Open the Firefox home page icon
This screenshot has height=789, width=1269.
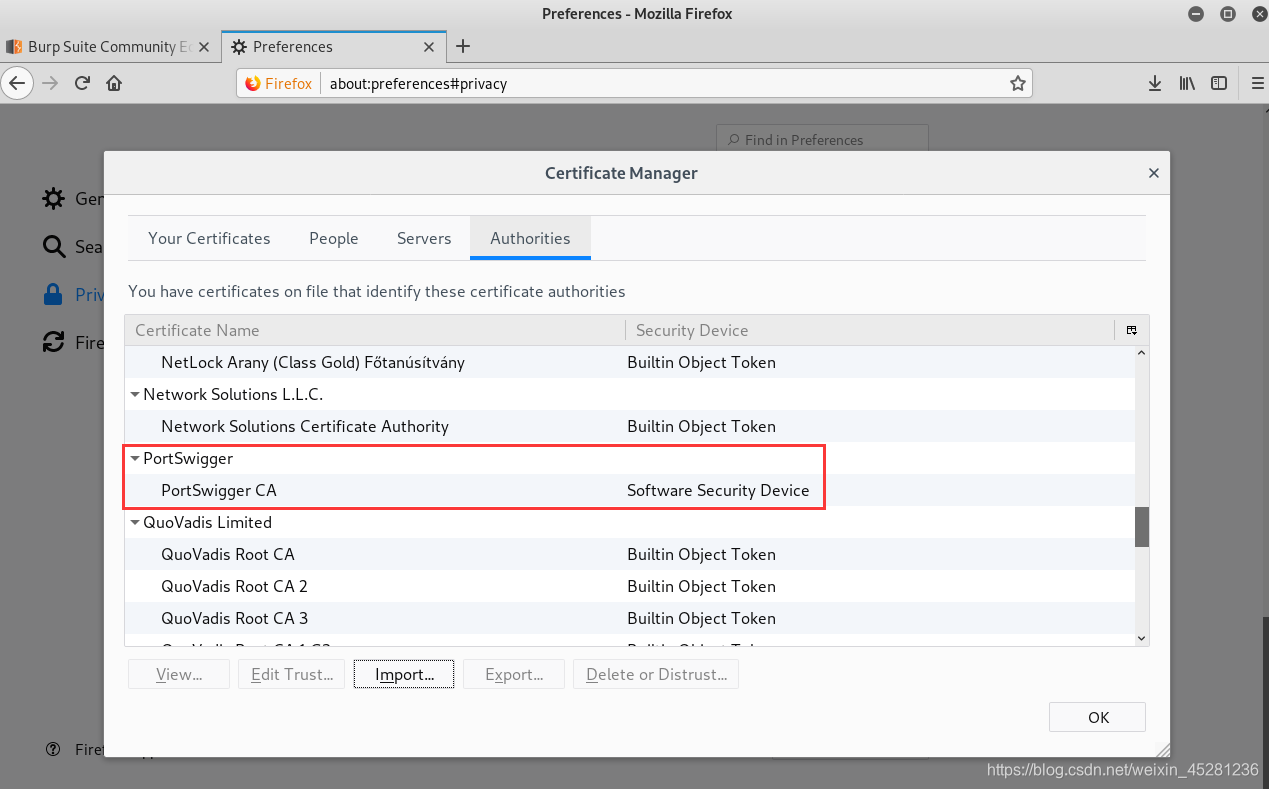coord(114,83)
